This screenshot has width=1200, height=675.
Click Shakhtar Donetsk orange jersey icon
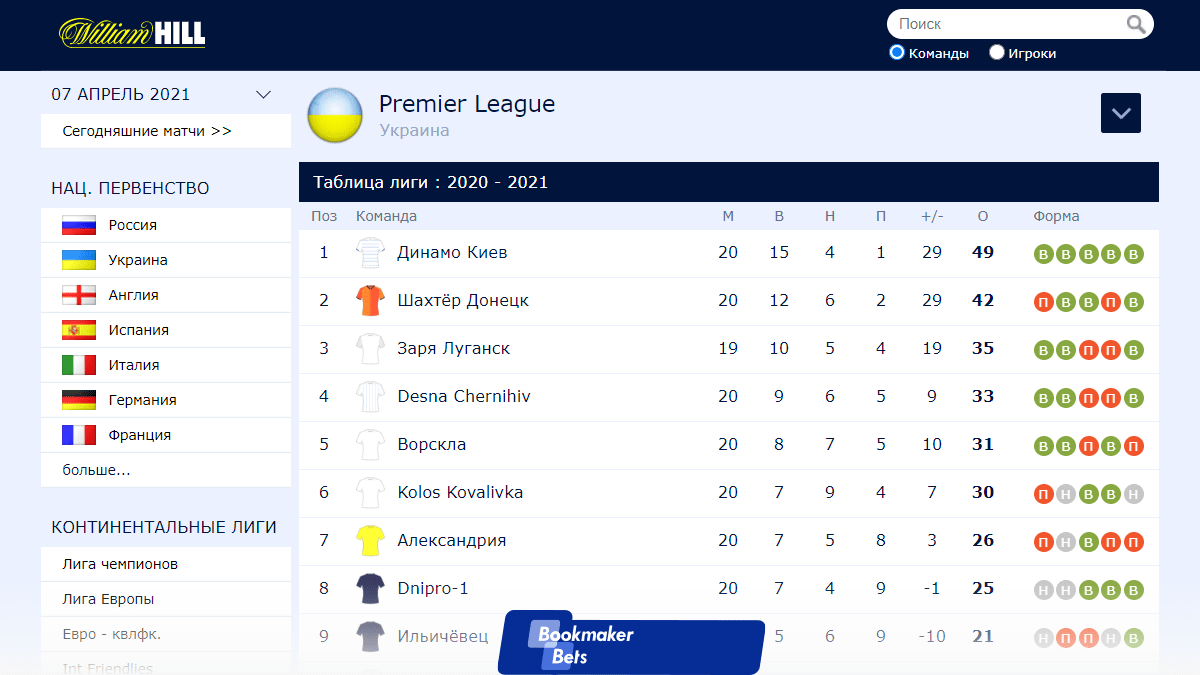tap(370, 300)
